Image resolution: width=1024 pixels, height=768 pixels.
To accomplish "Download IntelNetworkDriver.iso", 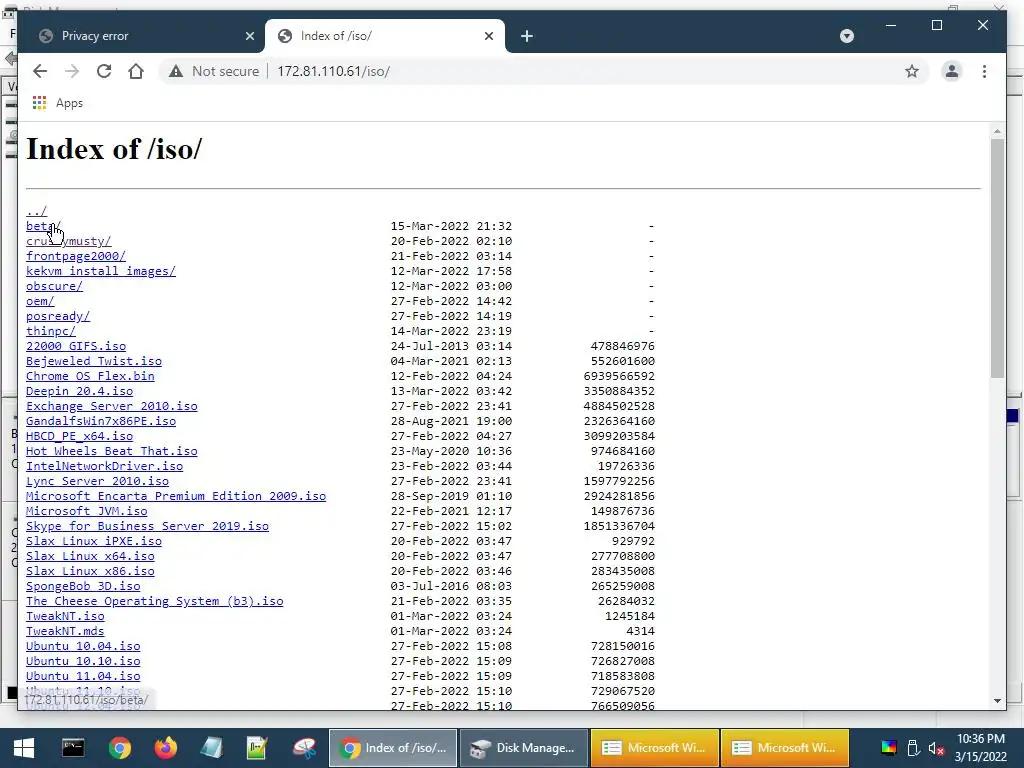I will pos(104,466).
